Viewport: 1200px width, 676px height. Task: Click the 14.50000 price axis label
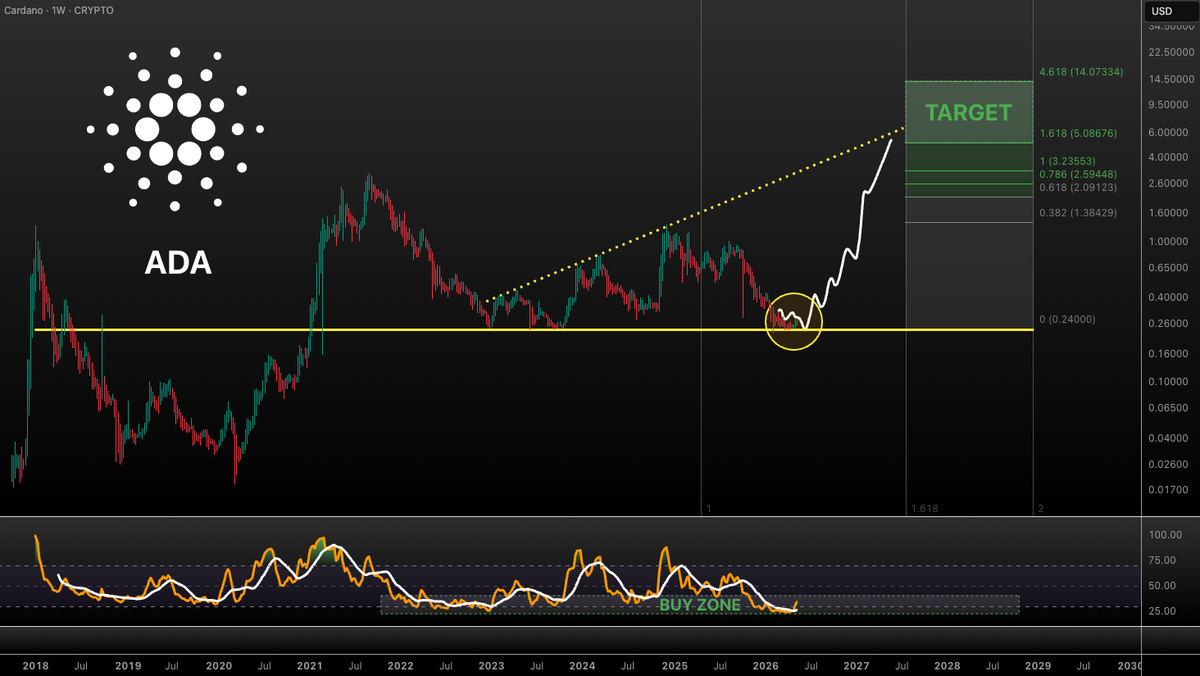tap(1172, 79)
